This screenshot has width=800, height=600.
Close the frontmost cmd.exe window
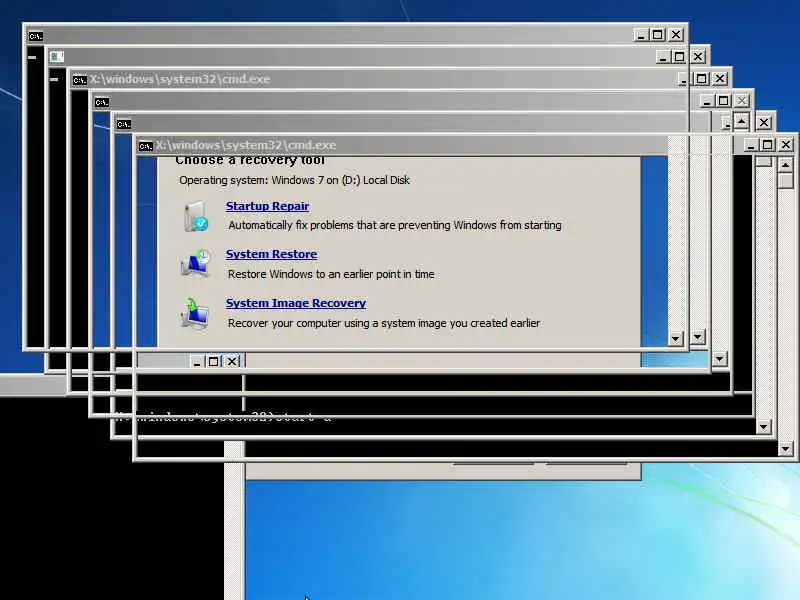pyautogui.click(x=786, y=145)
